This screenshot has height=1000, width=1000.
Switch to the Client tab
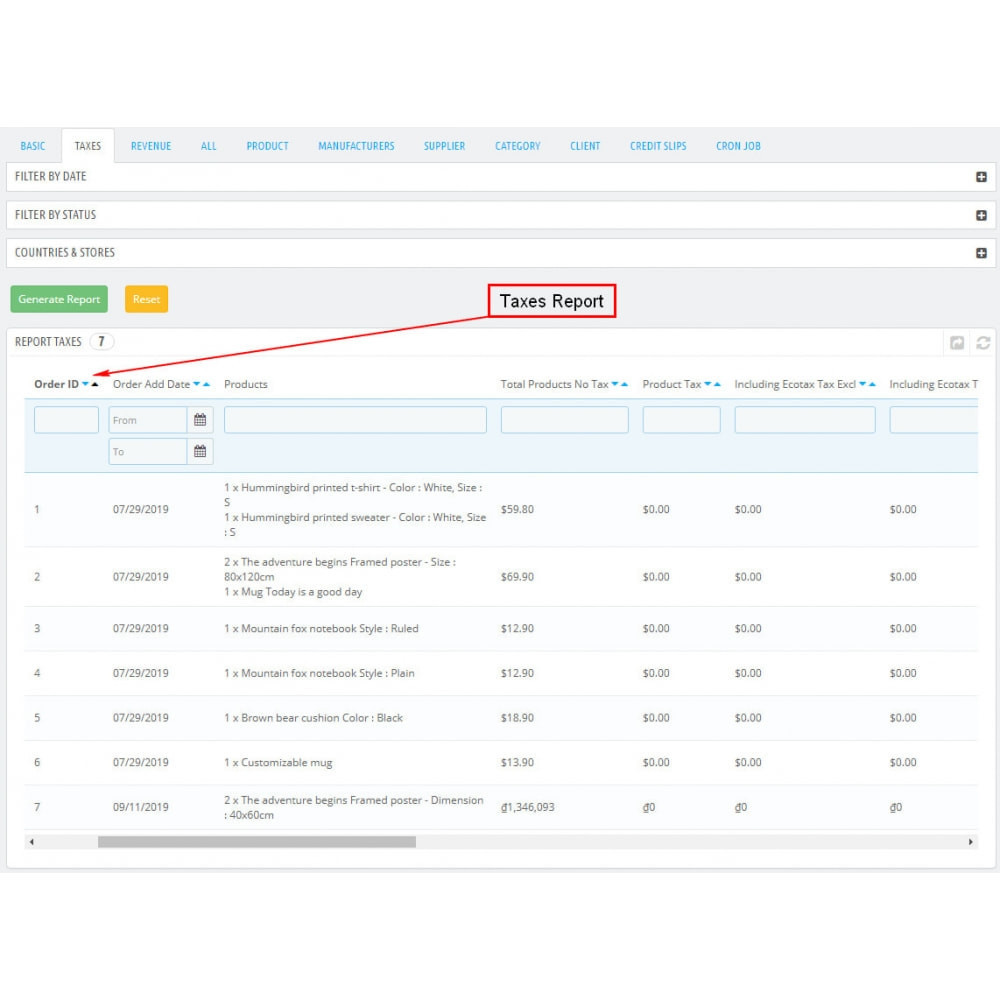[585, 146]
